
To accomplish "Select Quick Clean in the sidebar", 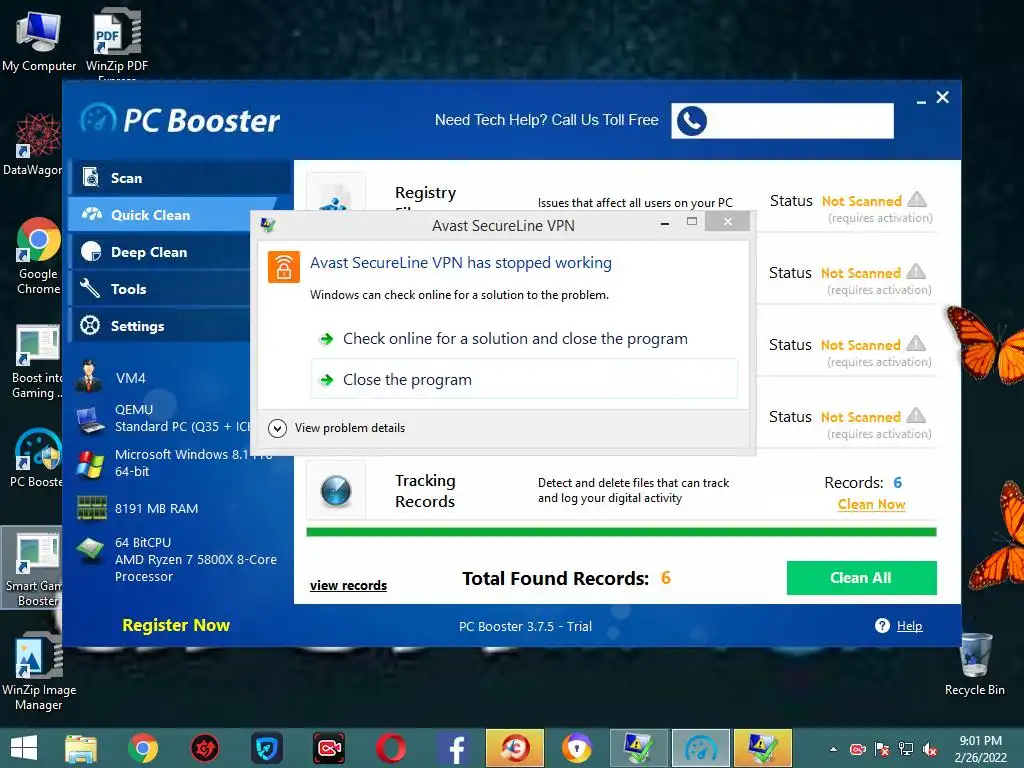I will (173, 215).
